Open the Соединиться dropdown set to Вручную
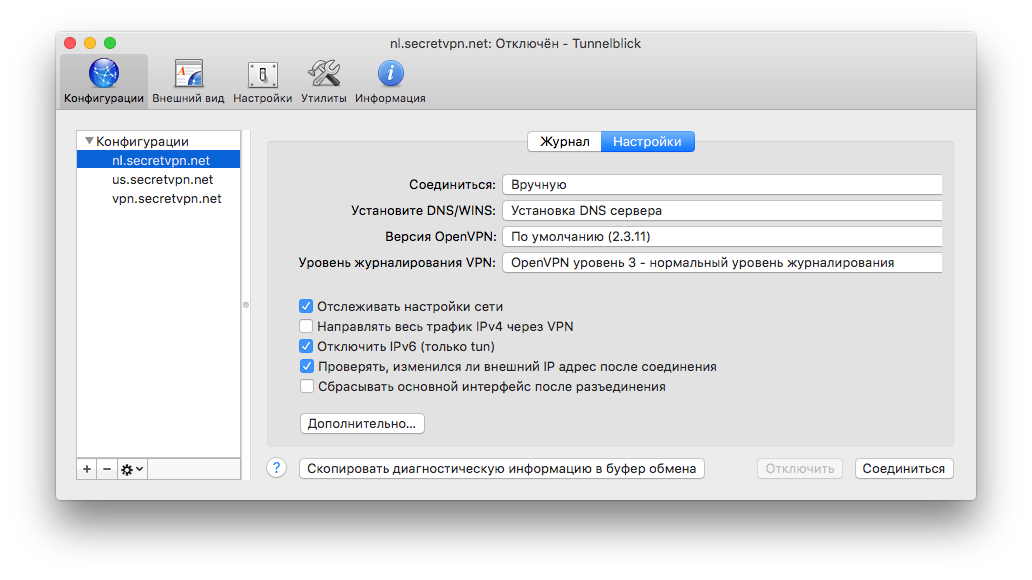The width and height of the screenshot is (1032, 580). [722, 184]
